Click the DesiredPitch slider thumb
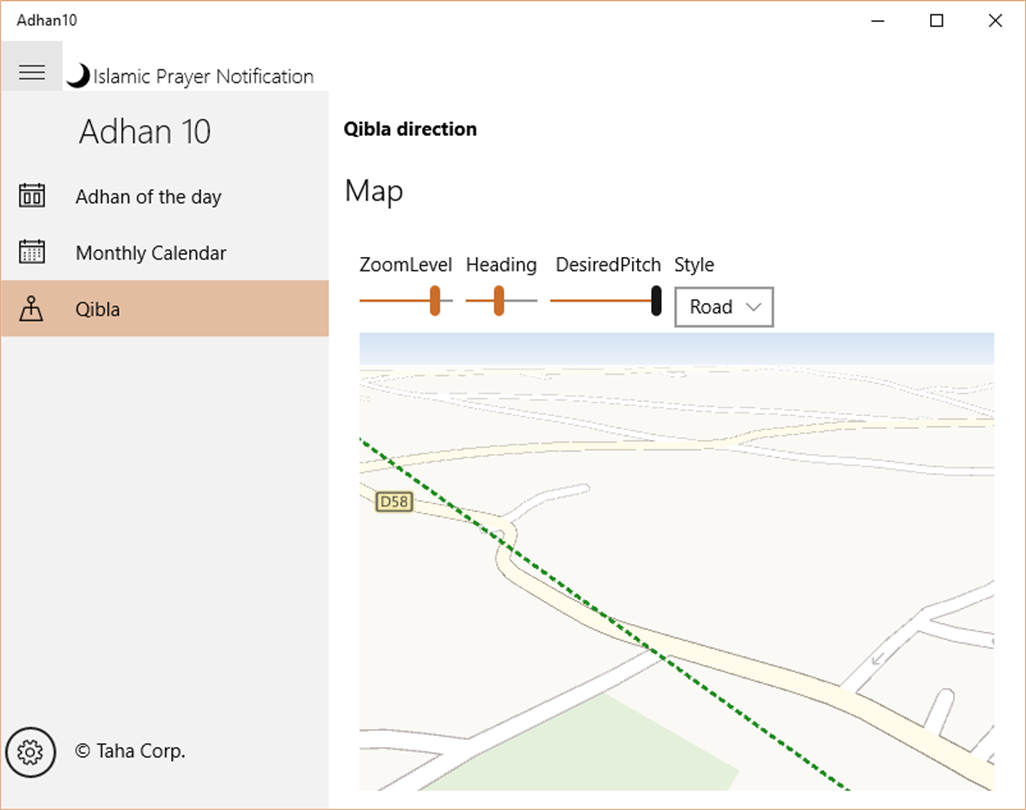 [656, 300]
